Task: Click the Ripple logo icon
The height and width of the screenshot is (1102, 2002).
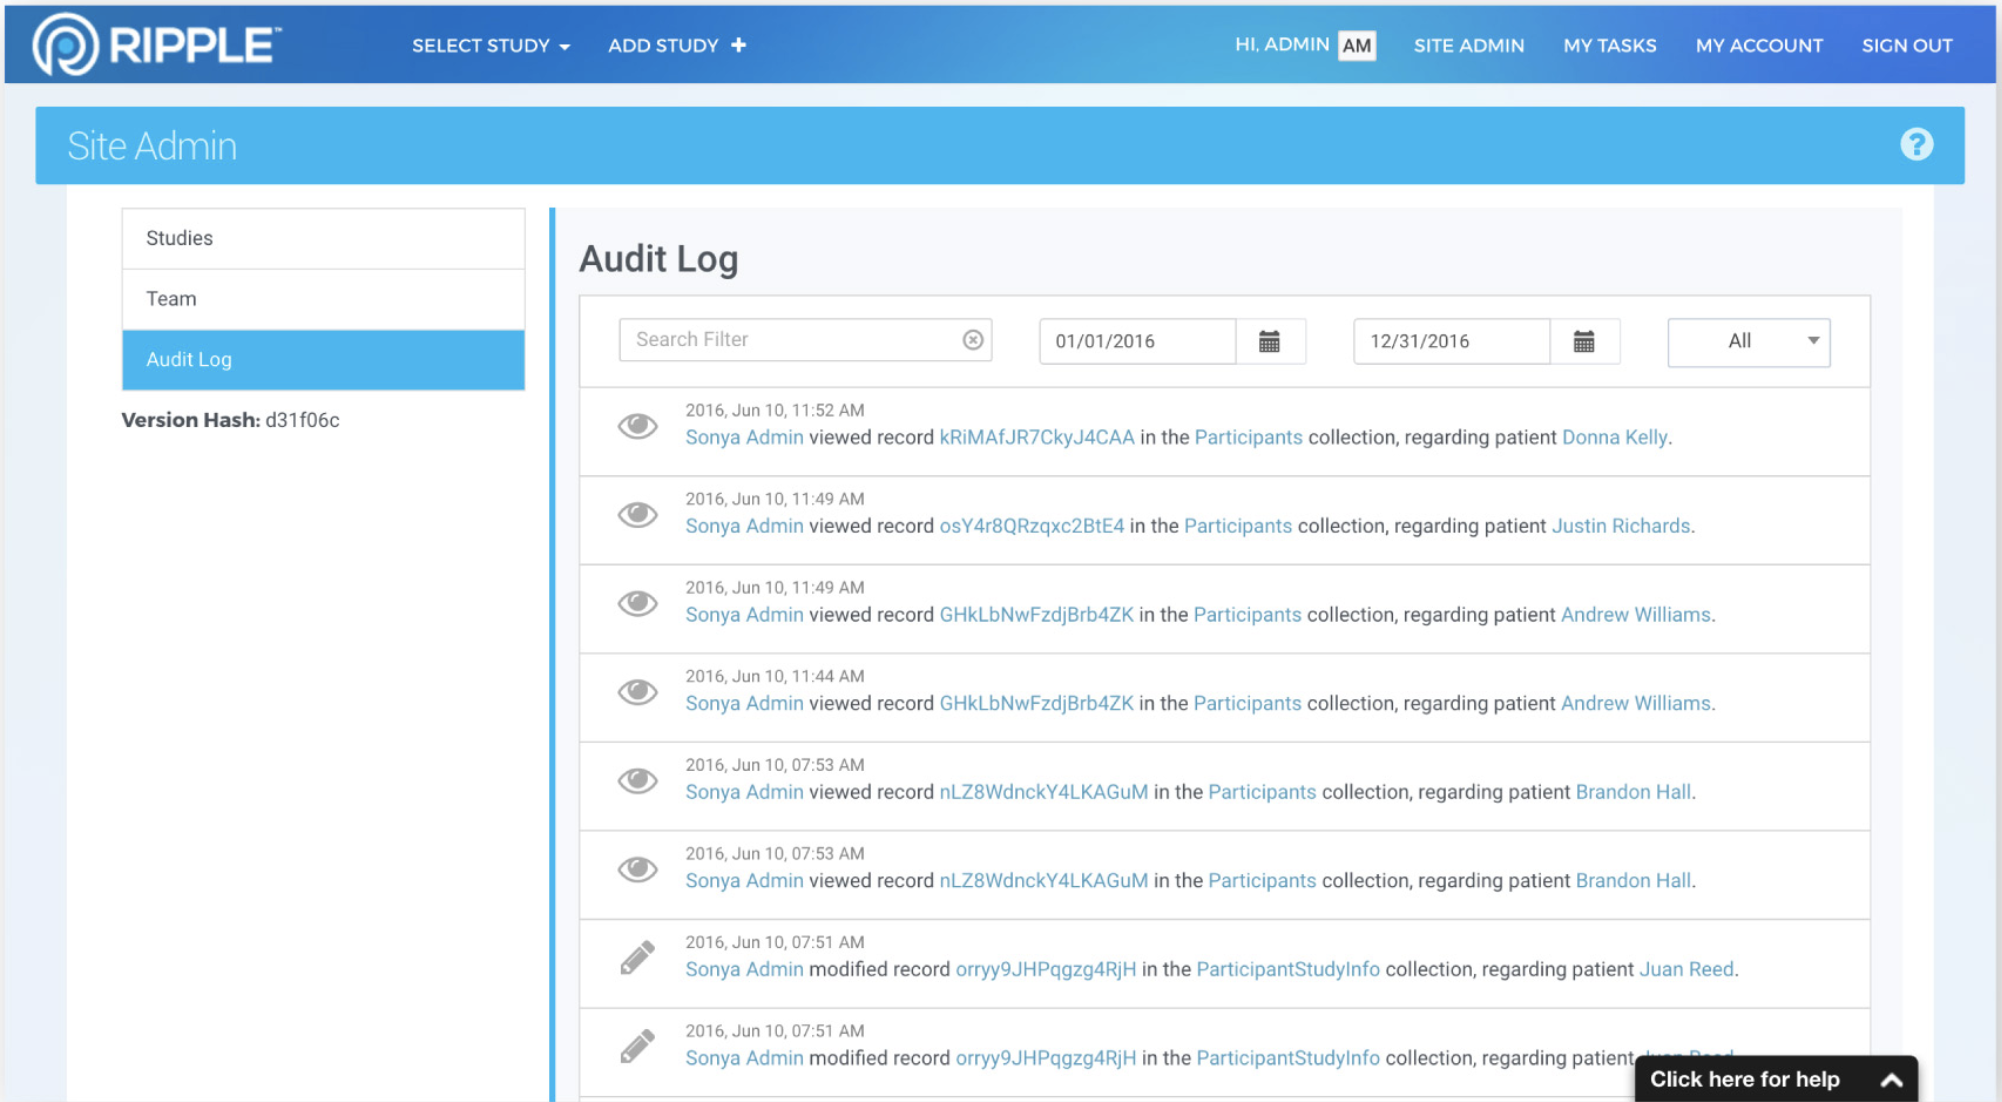Action: [65, 45]
